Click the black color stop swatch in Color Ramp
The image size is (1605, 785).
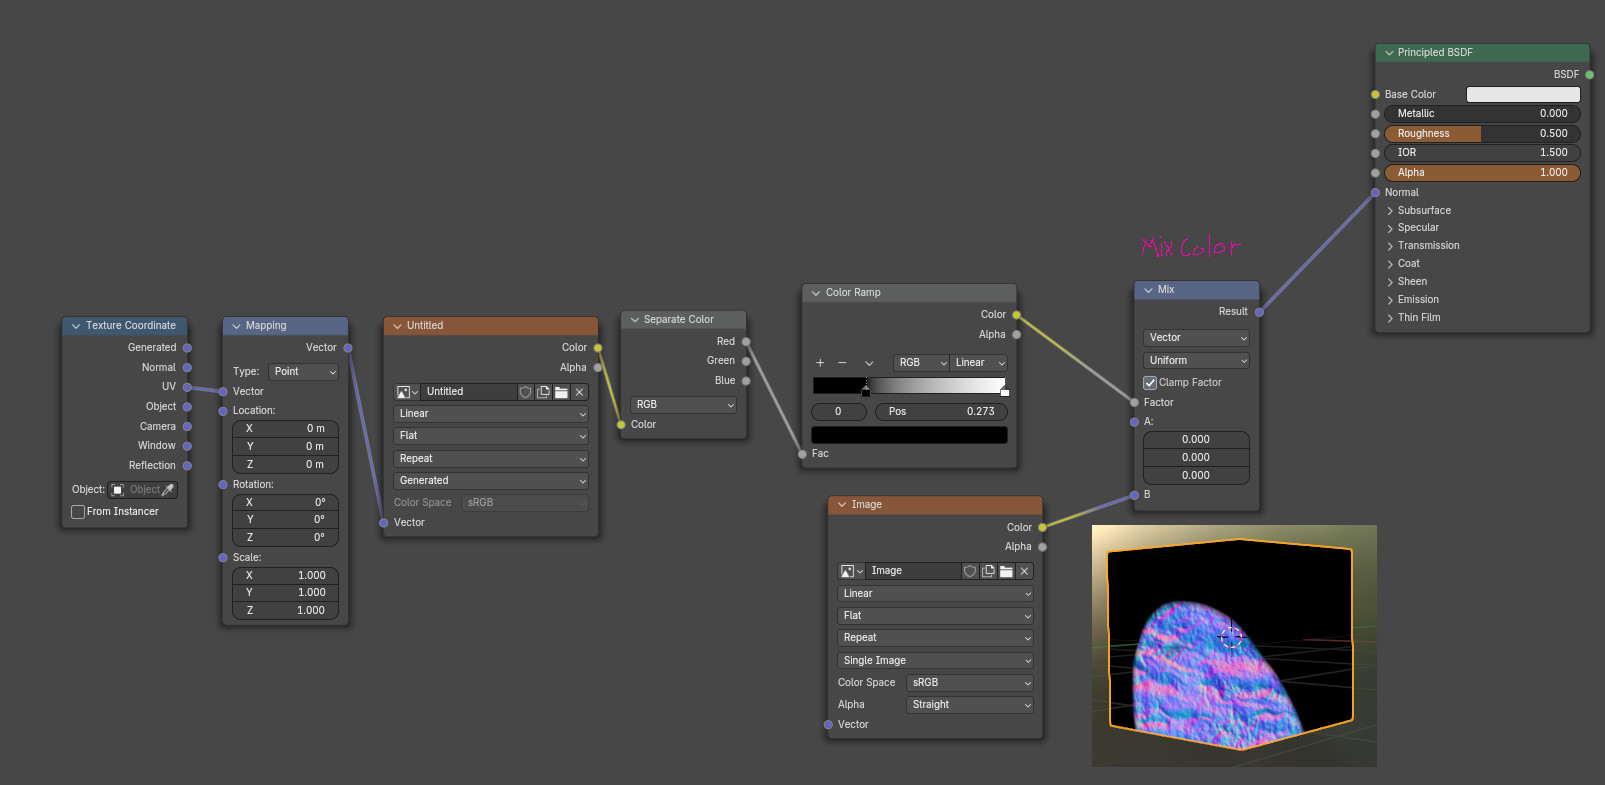(x=909, y=435)
